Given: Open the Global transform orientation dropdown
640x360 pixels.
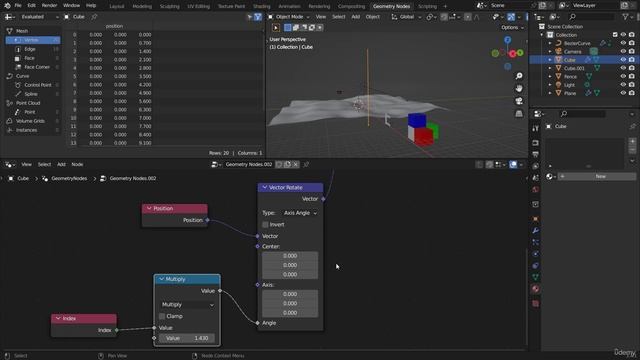Looking at the screenshot, I should [x=407, y=17].
